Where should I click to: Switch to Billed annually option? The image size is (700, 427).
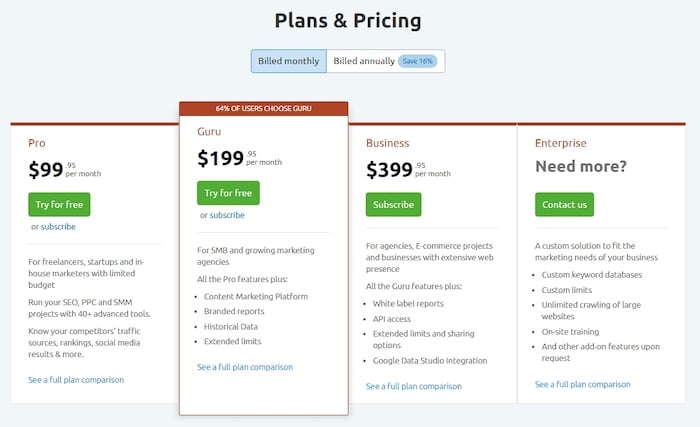364,61
